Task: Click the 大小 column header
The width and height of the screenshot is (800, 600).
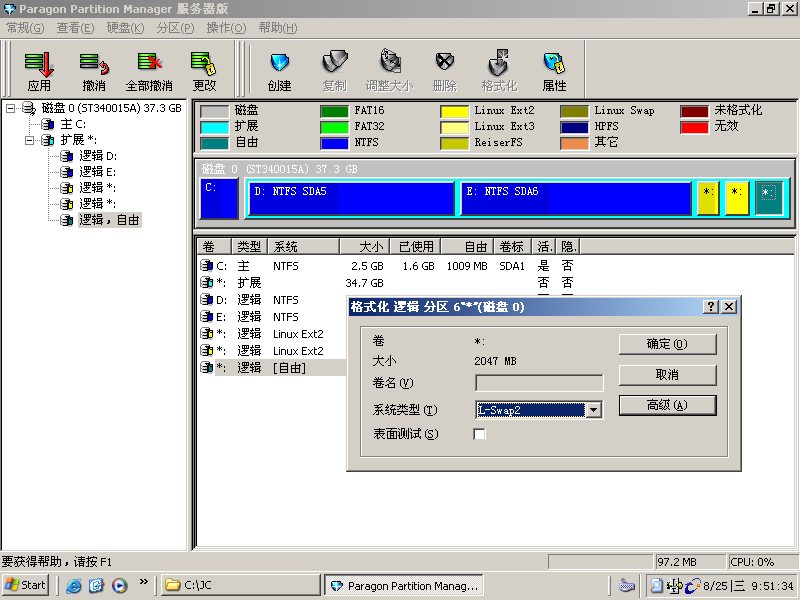Action: click(x=365, y=247)
